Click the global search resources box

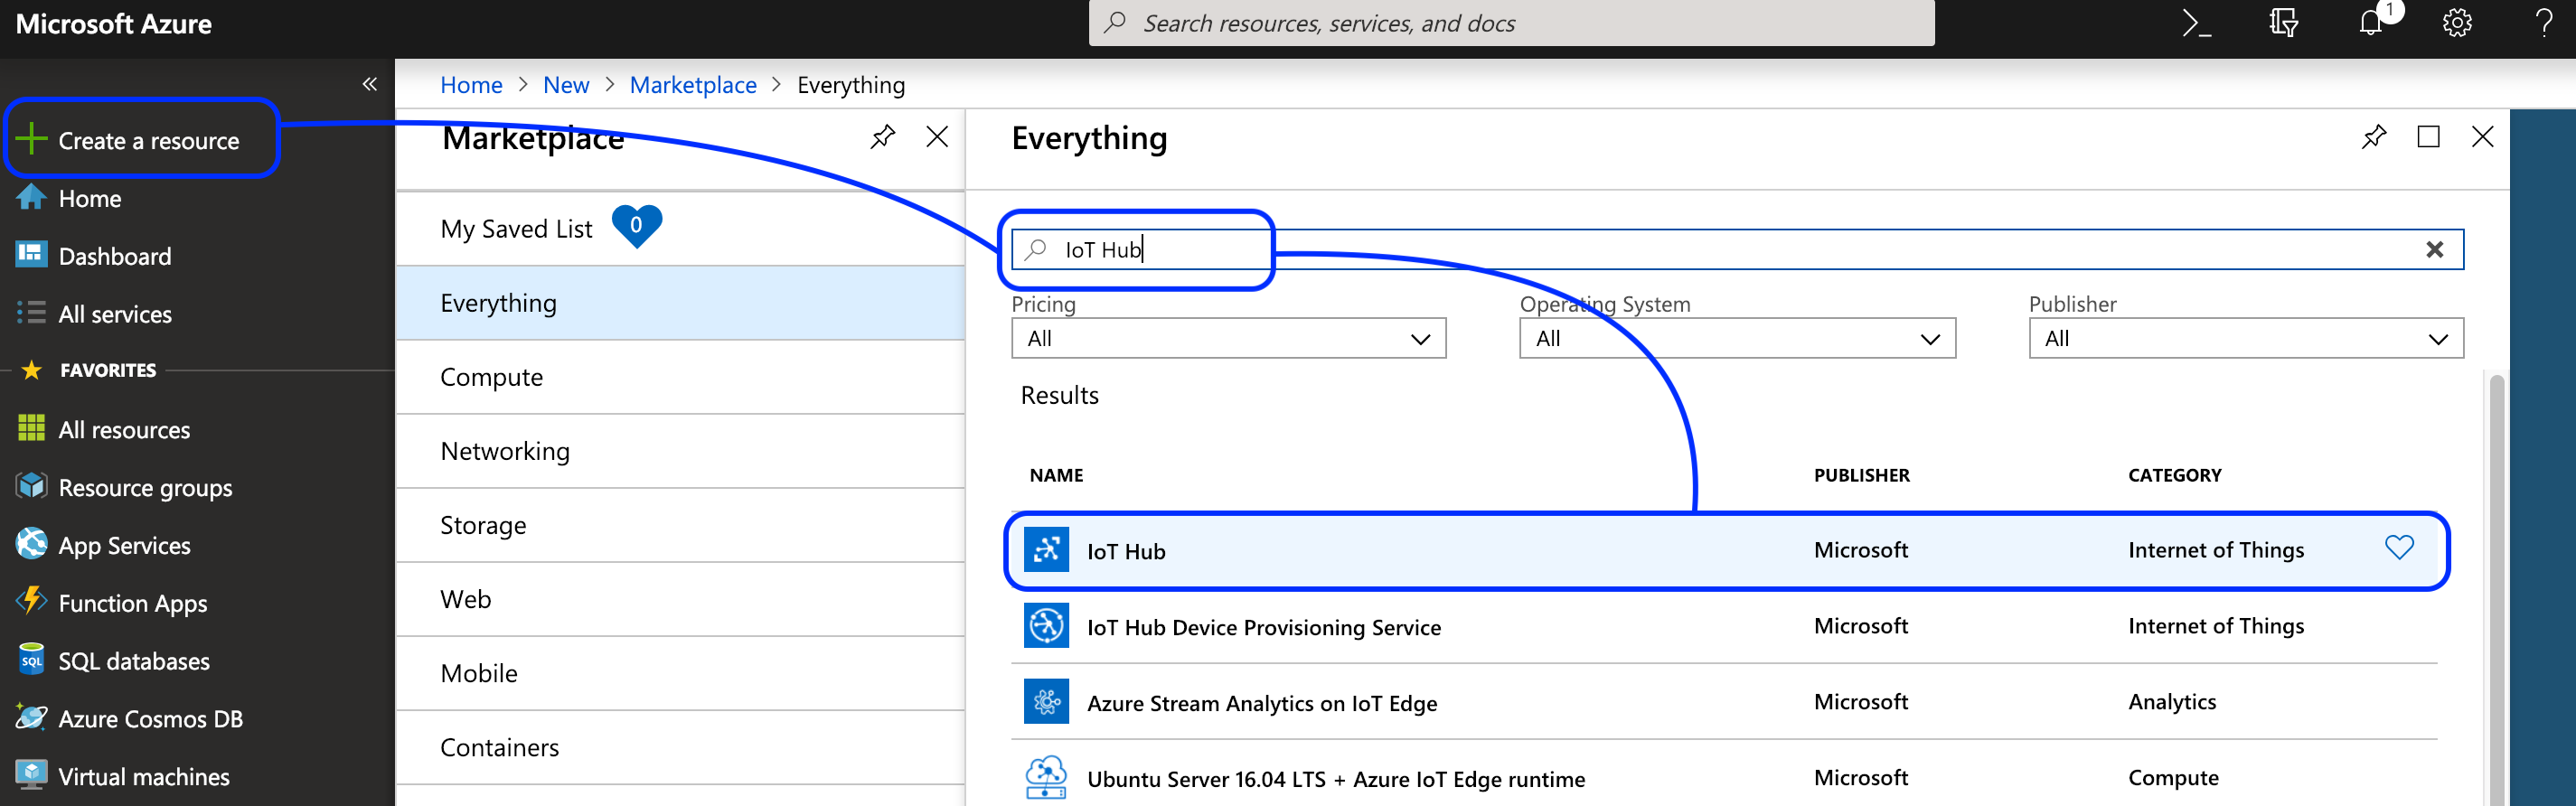coord(1511,23)
